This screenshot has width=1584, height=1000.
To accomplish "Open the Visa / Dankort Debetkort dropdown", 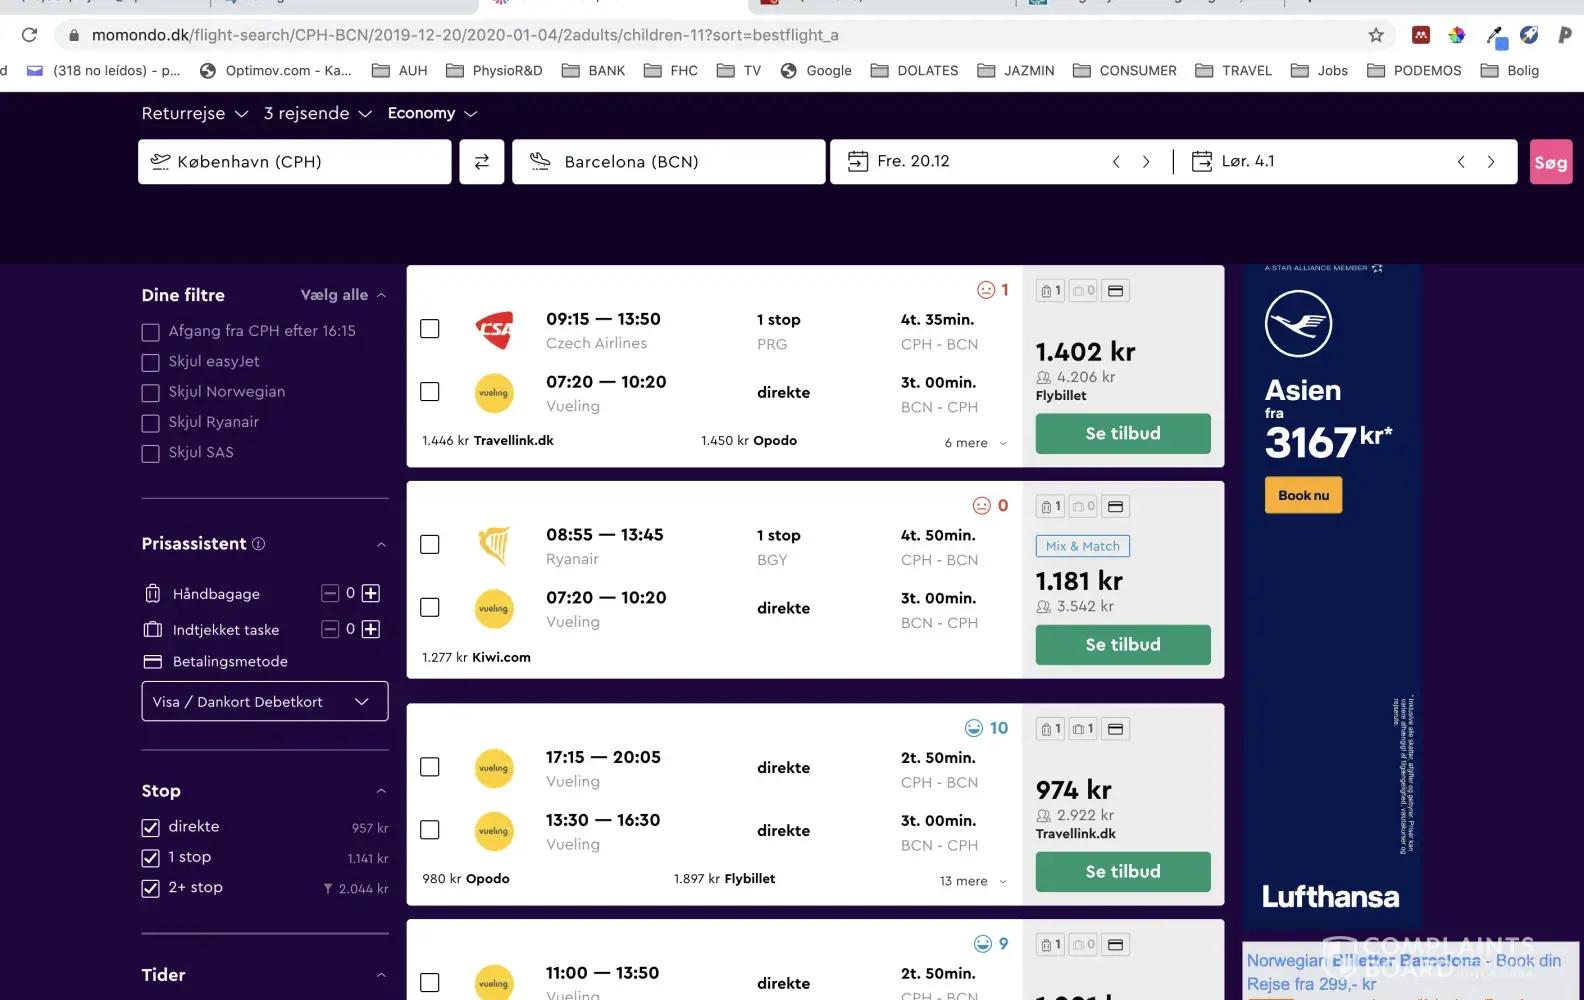I will pos(264,702).
